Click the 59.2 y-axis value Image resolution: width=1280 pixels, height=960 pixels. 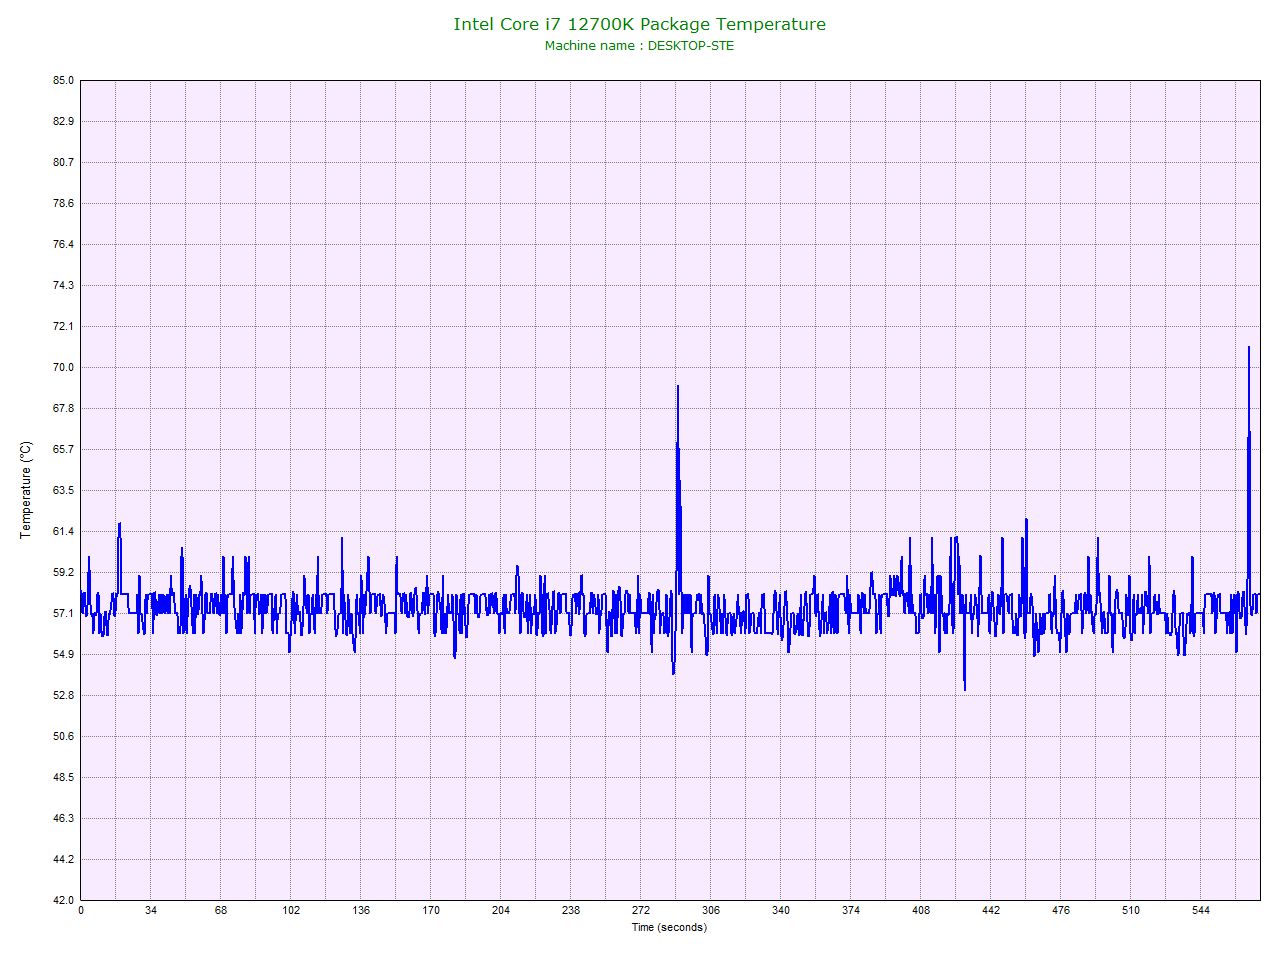pyautogui.click(x=64, y=572)
